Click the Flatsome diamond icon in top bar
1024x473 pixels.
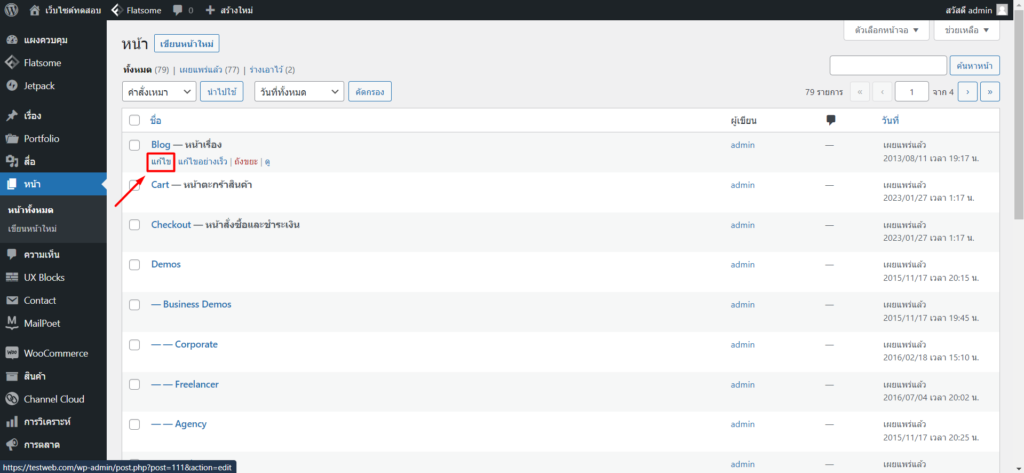[116, 10]
